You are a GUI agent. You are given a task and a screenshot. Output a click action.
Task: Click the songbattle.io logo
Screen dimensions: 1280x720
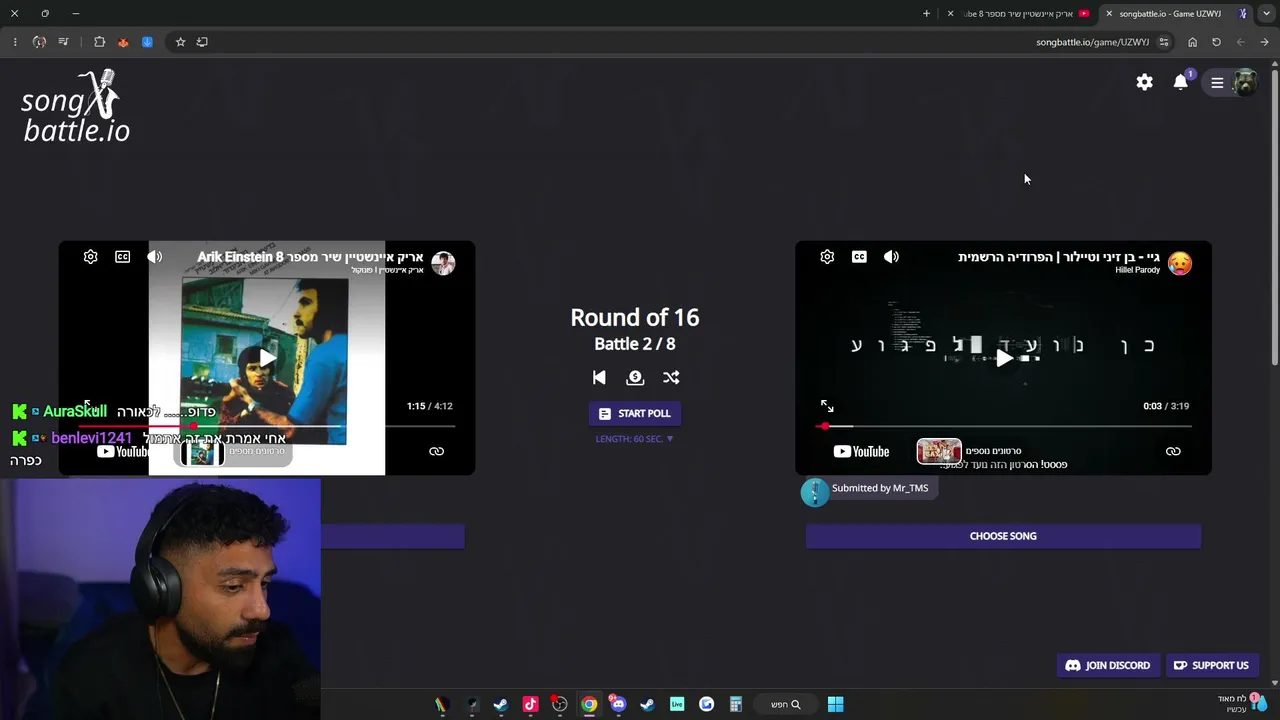coord(76,106)
